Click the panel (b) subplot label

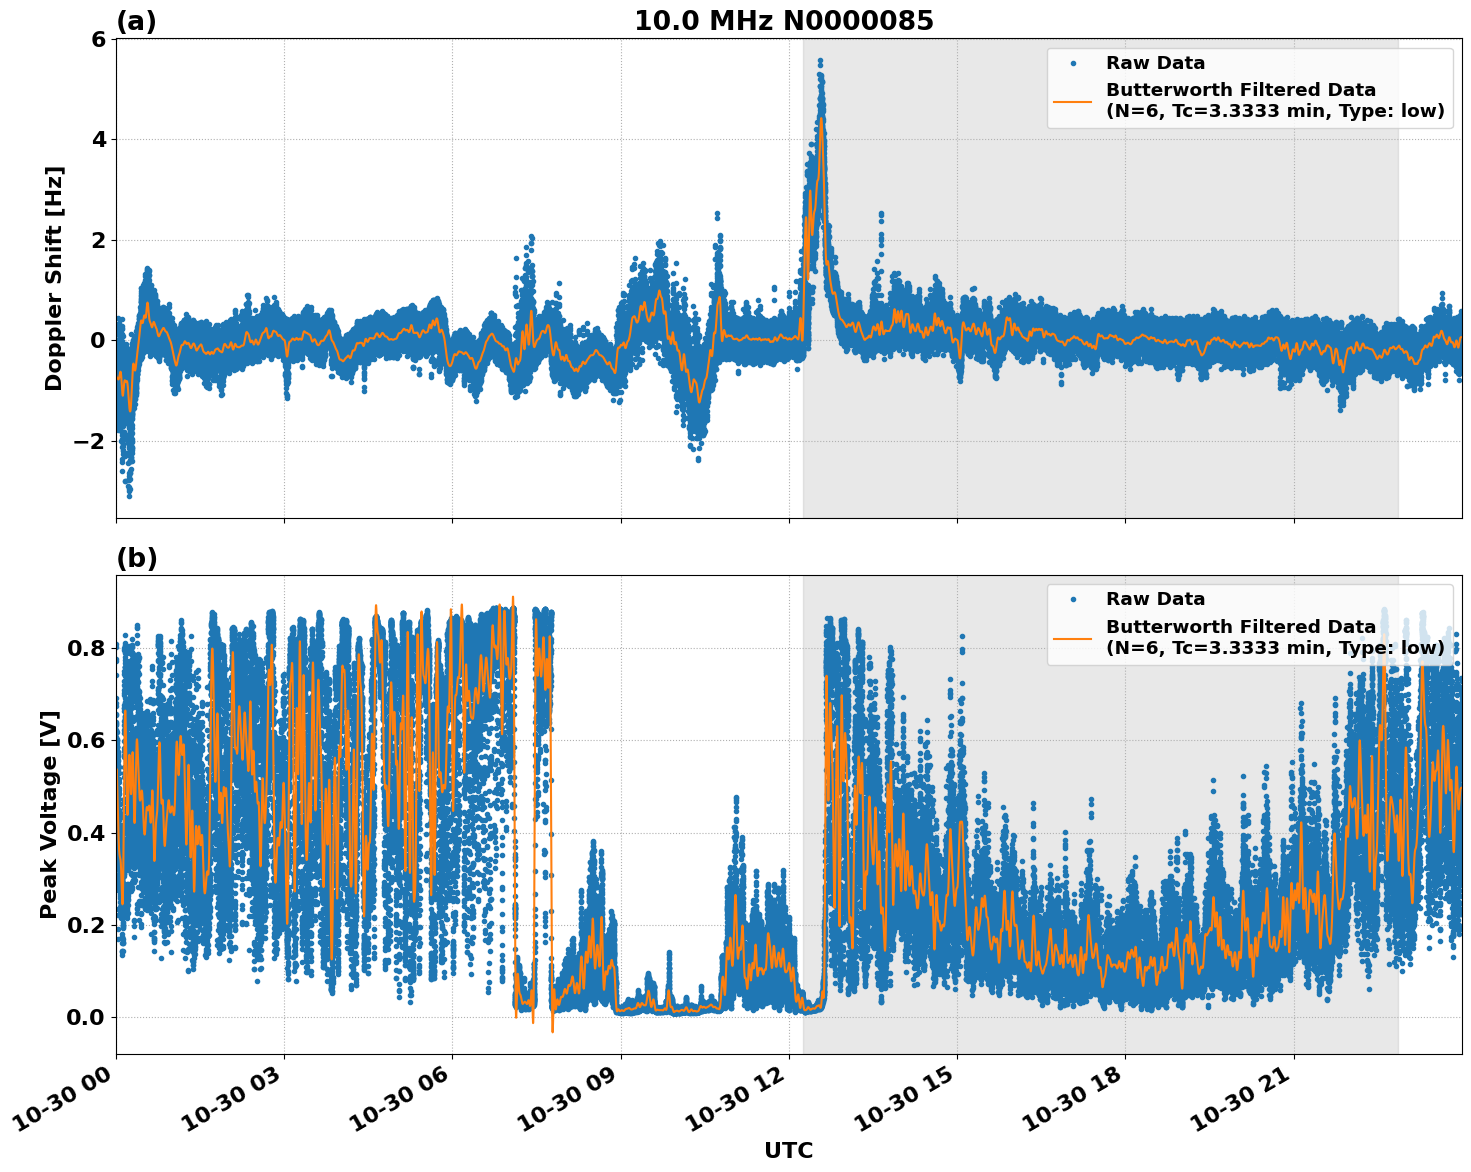click(136, 557)
